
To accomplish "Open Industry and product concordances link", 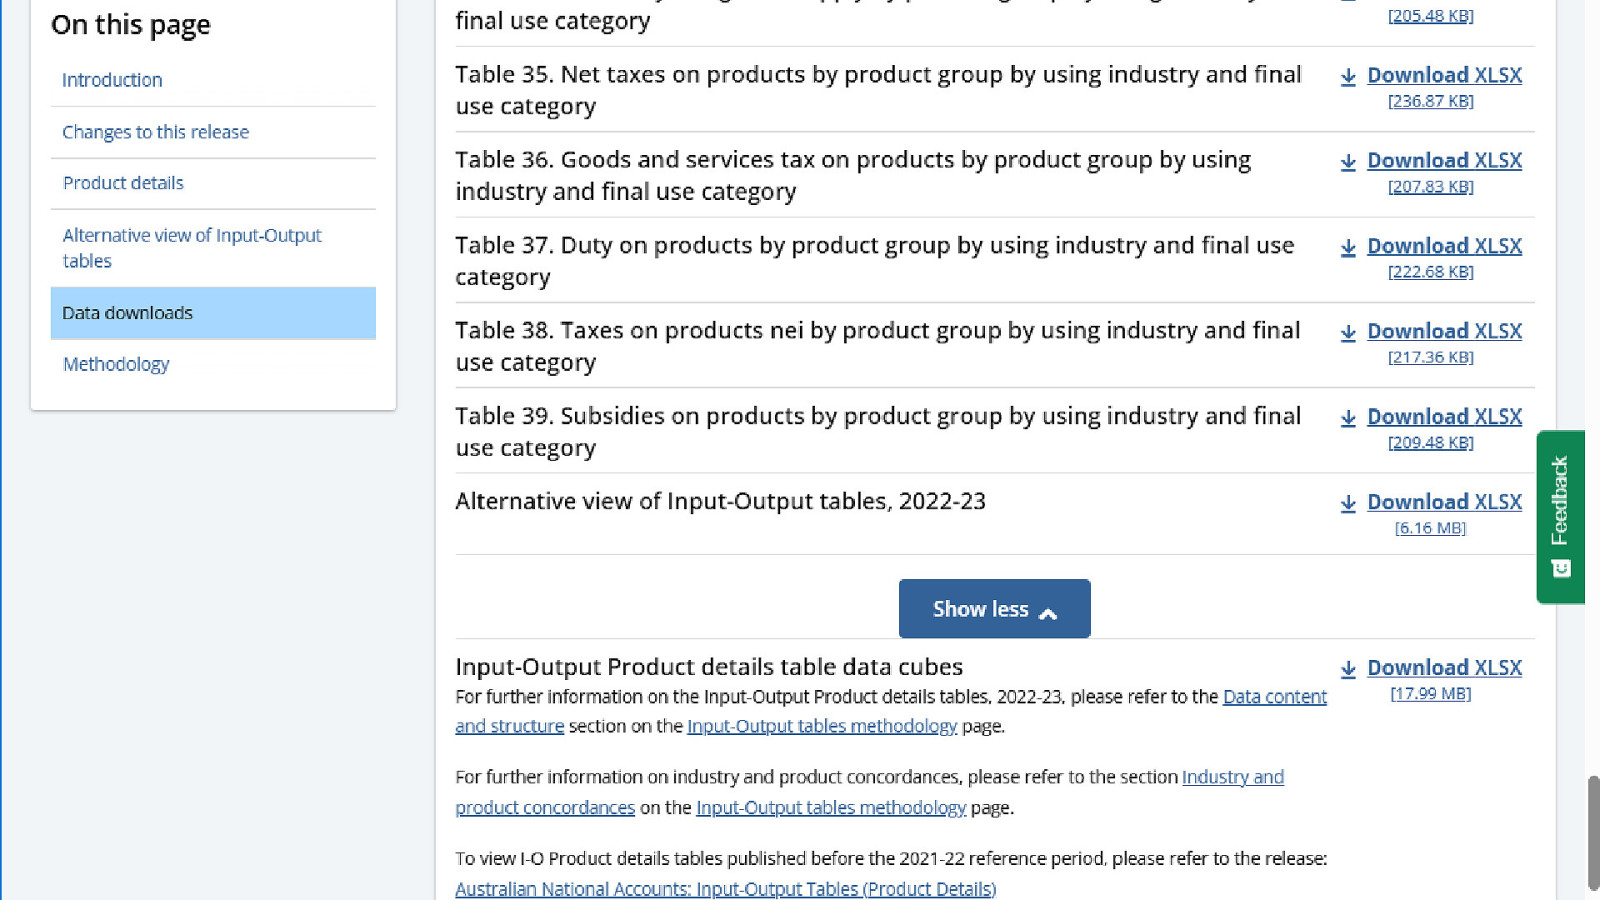I will [870, 792].
